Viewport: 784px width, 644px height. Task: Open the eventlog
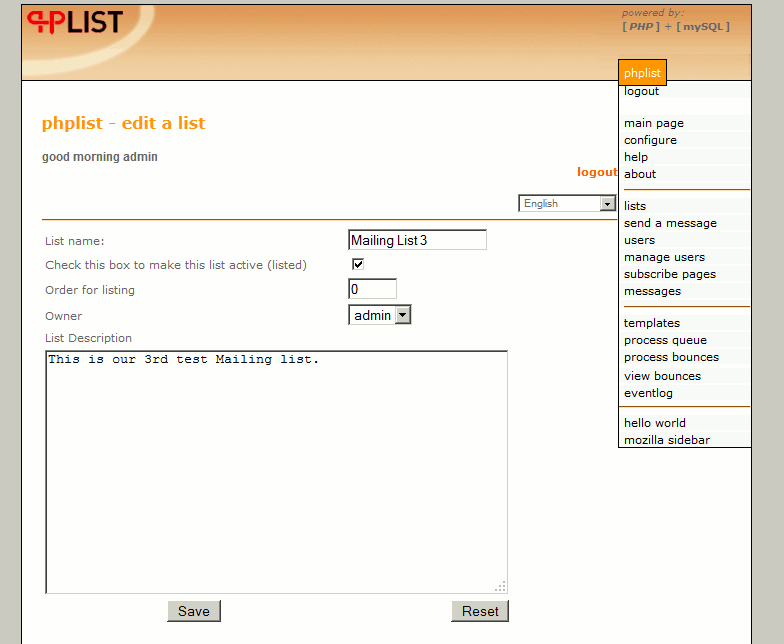648,393
